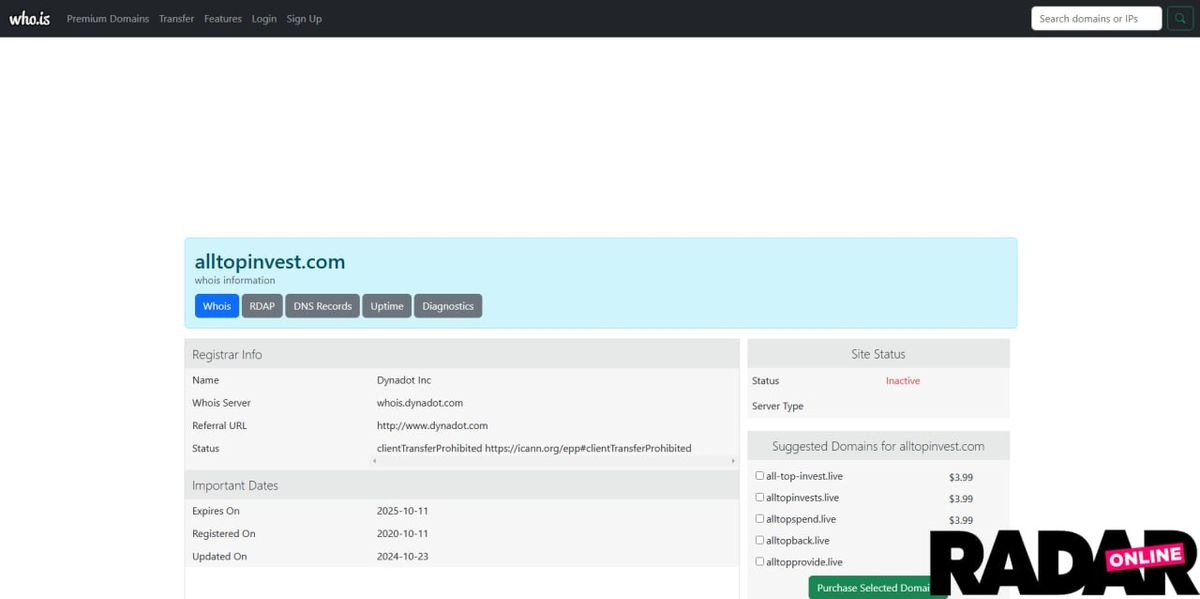
Task: Check the all-top-invest.live checkbox
Action: (760, 476)
